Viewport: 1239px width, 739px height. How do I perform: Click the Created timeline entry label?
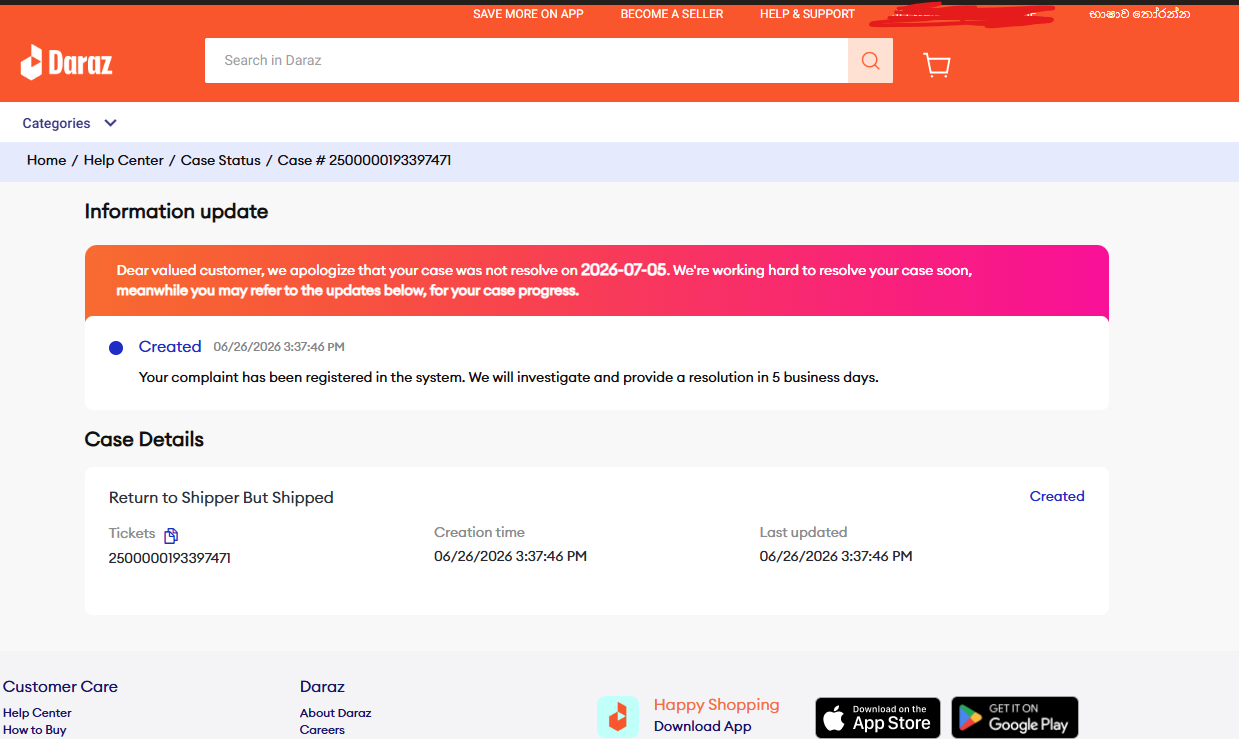coord(170,347)
